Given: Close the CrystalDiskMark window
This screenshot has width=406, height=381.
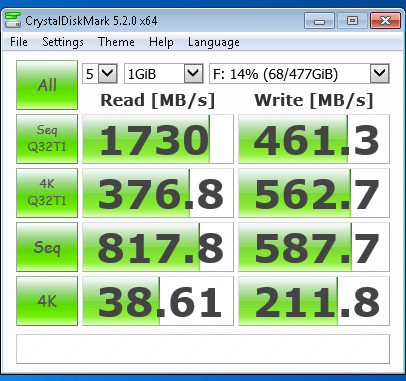Looking at the screenshot, I should 385,21.
